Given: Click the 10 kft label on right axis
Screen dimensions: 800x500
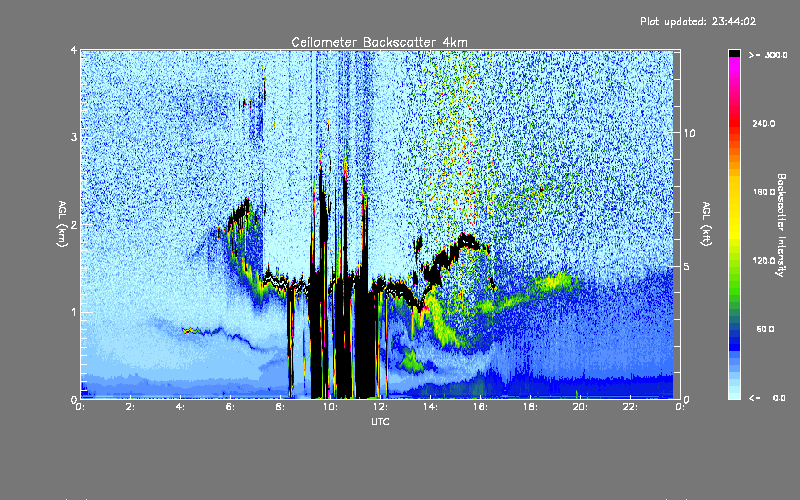Looking at the screenshot, I should pos(689,133).
